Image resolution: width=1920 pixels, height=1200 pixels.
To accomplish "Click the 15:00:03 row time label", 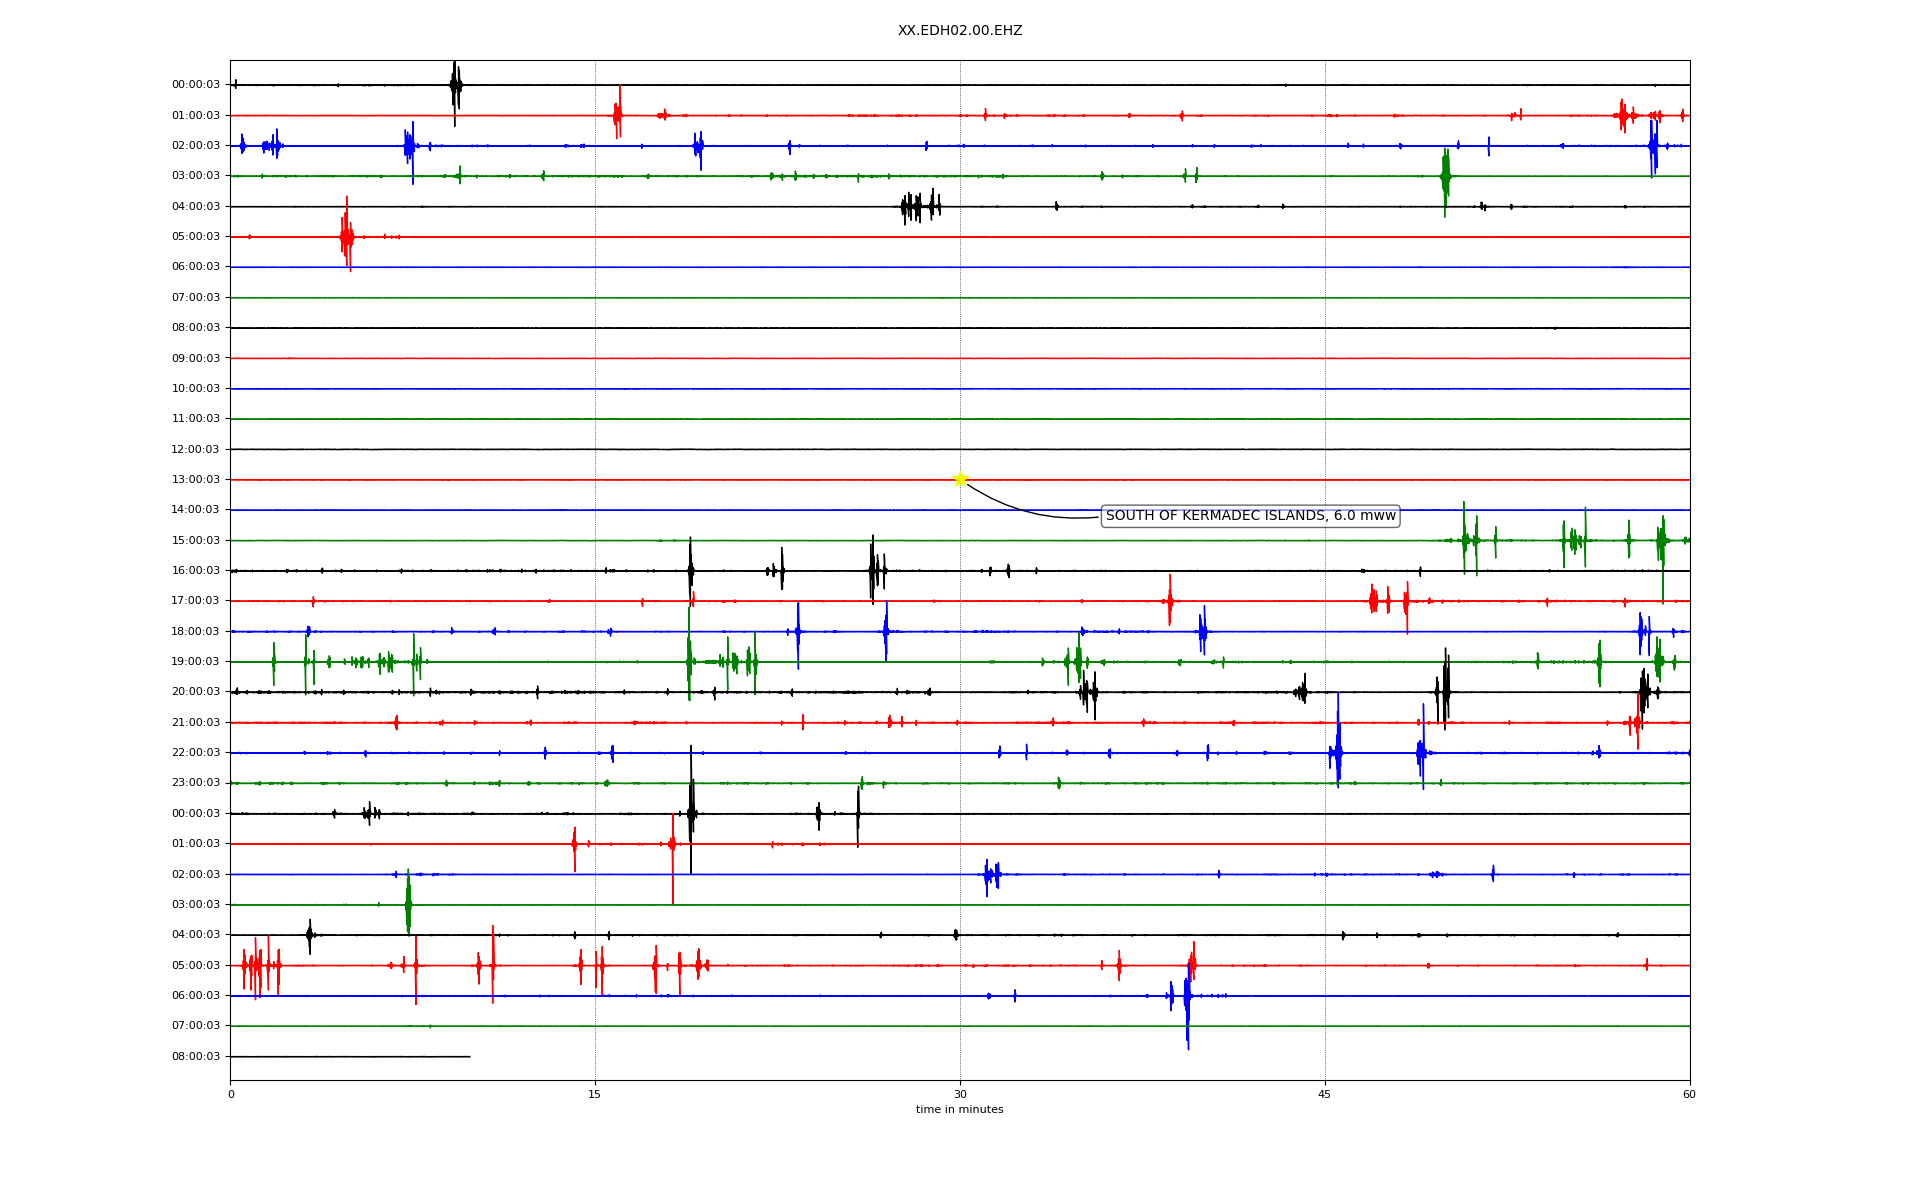I will click(x=196, y=541).
